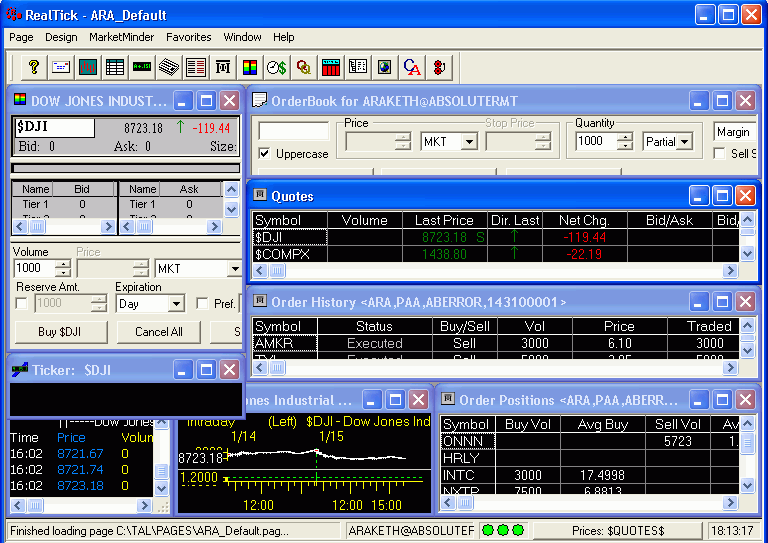
Task: Click the overlapping Q letters toolbar icon
Action: tap(304, 67)
